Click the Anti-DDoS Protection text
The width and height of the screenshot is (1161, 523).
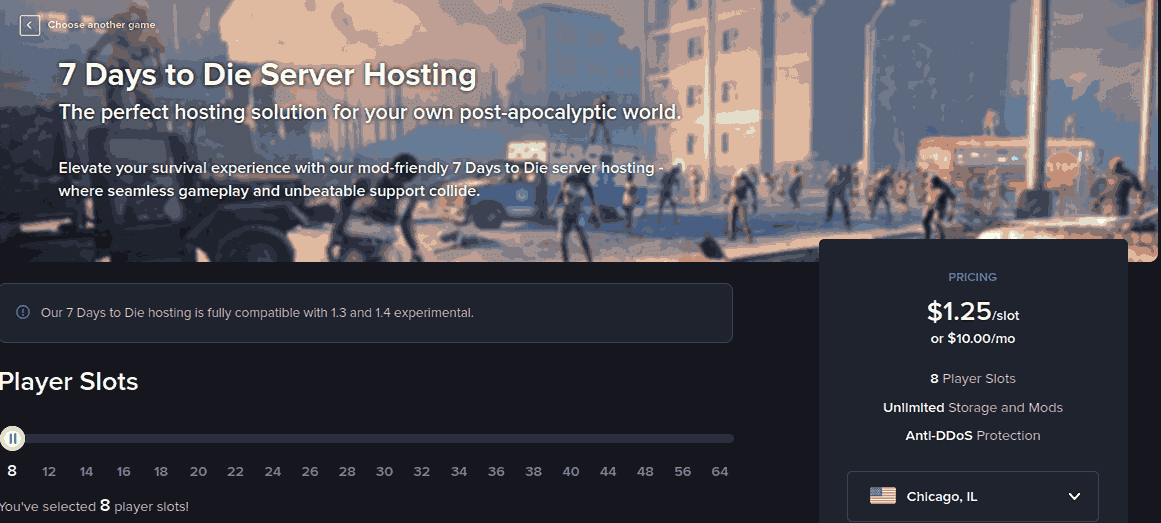[x=972, y=436]
